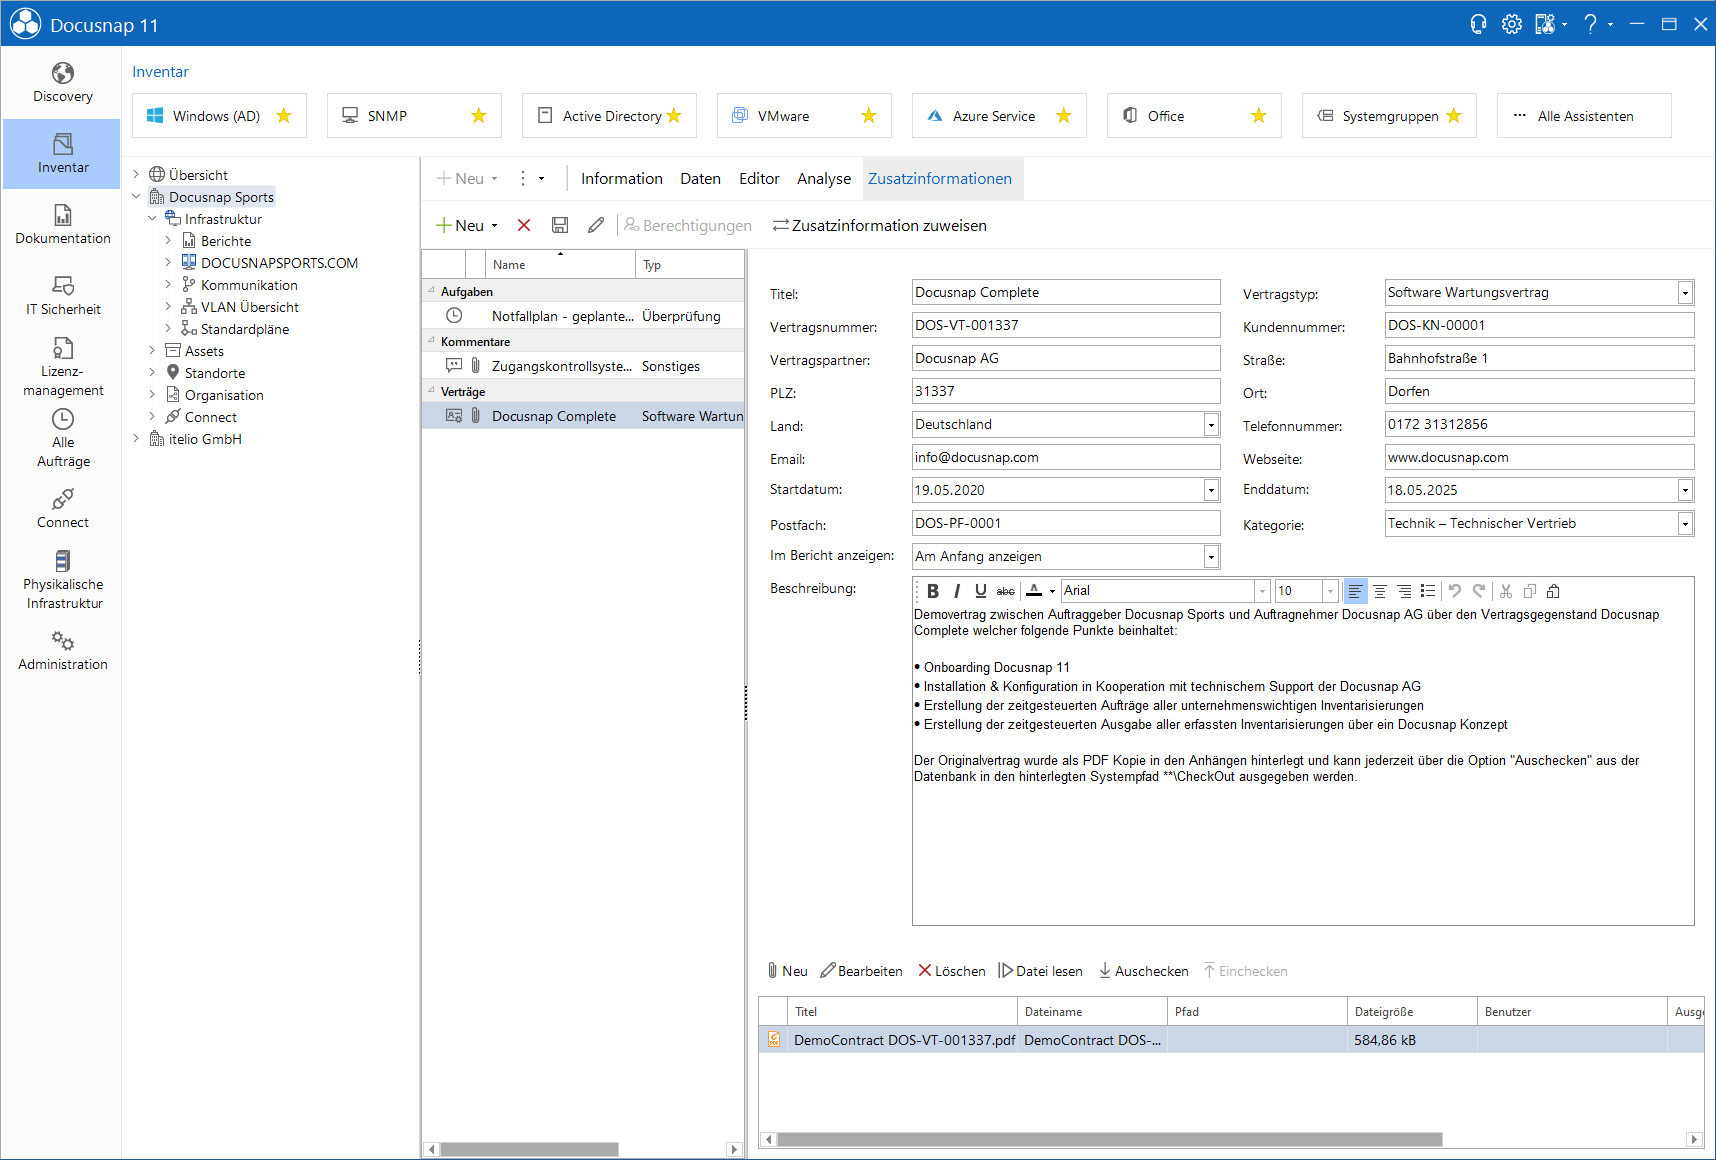Click Auschecken for the attachment

[1144, 971]
